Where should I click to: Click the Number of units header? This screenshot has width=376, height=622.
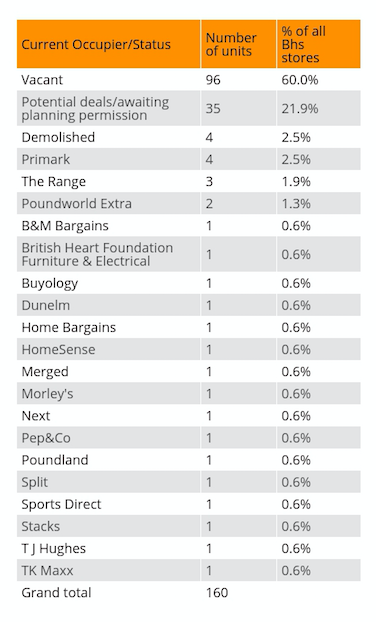click(x=231, y=44)
